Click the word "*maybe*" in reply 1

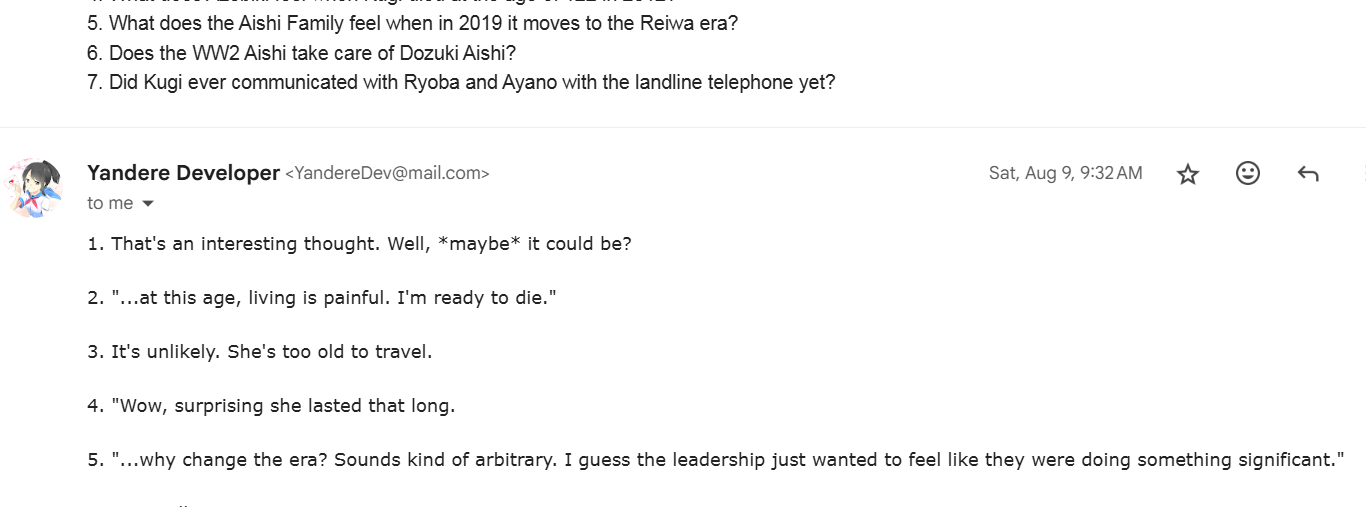pos(480,244)
